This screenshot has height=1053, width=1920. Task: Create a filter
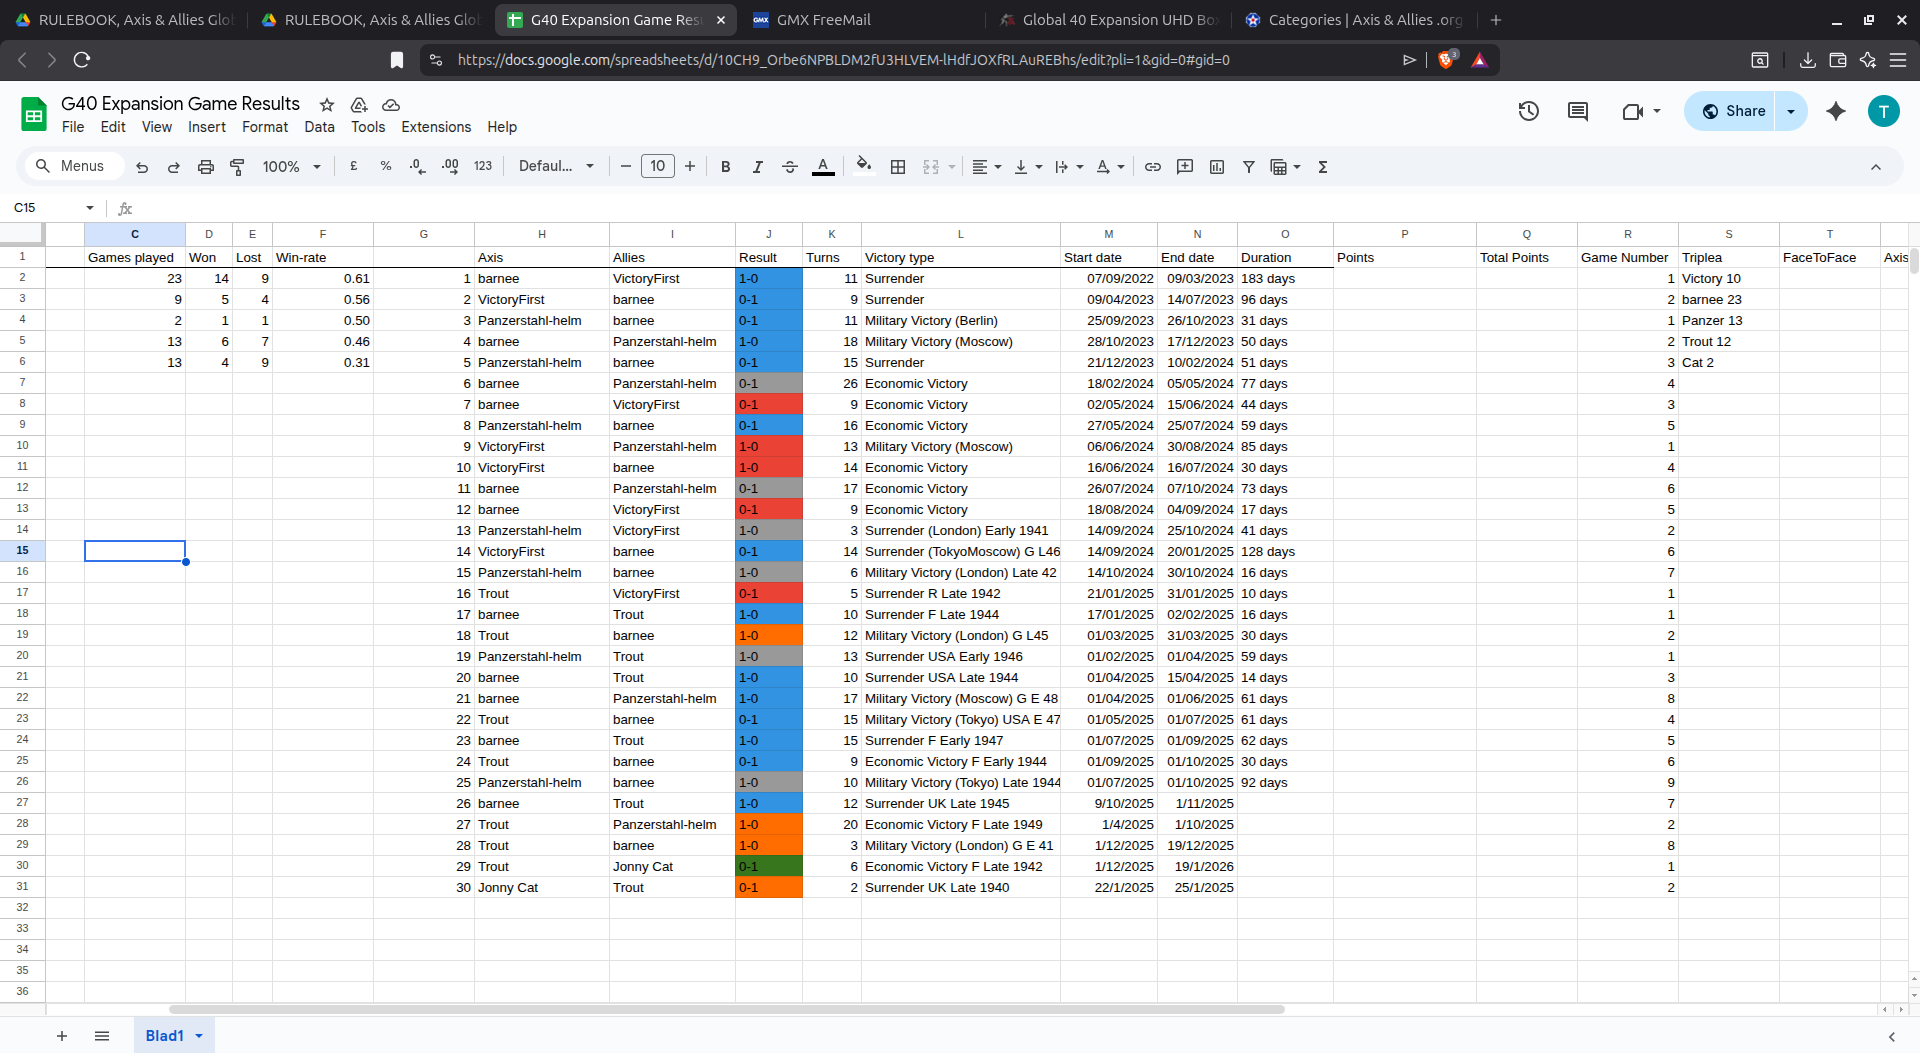pos(1248,167)
